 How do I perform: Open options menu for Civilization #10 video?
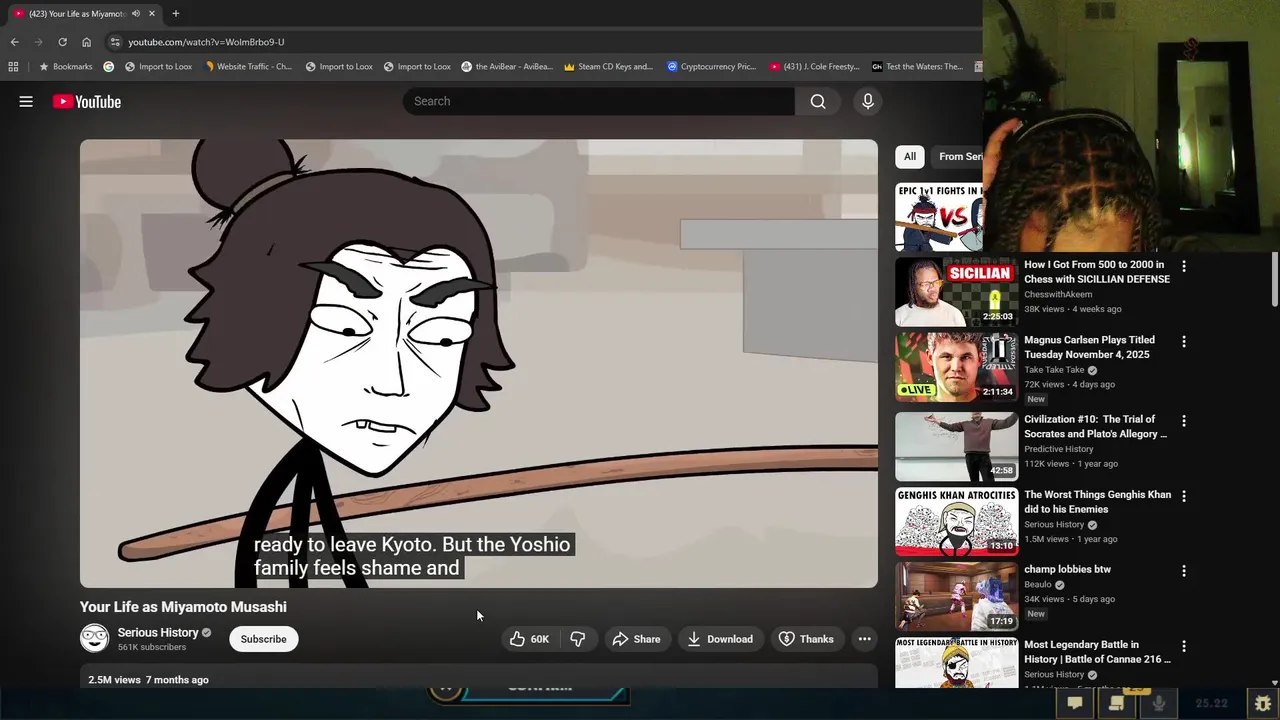coord(1184,421)
